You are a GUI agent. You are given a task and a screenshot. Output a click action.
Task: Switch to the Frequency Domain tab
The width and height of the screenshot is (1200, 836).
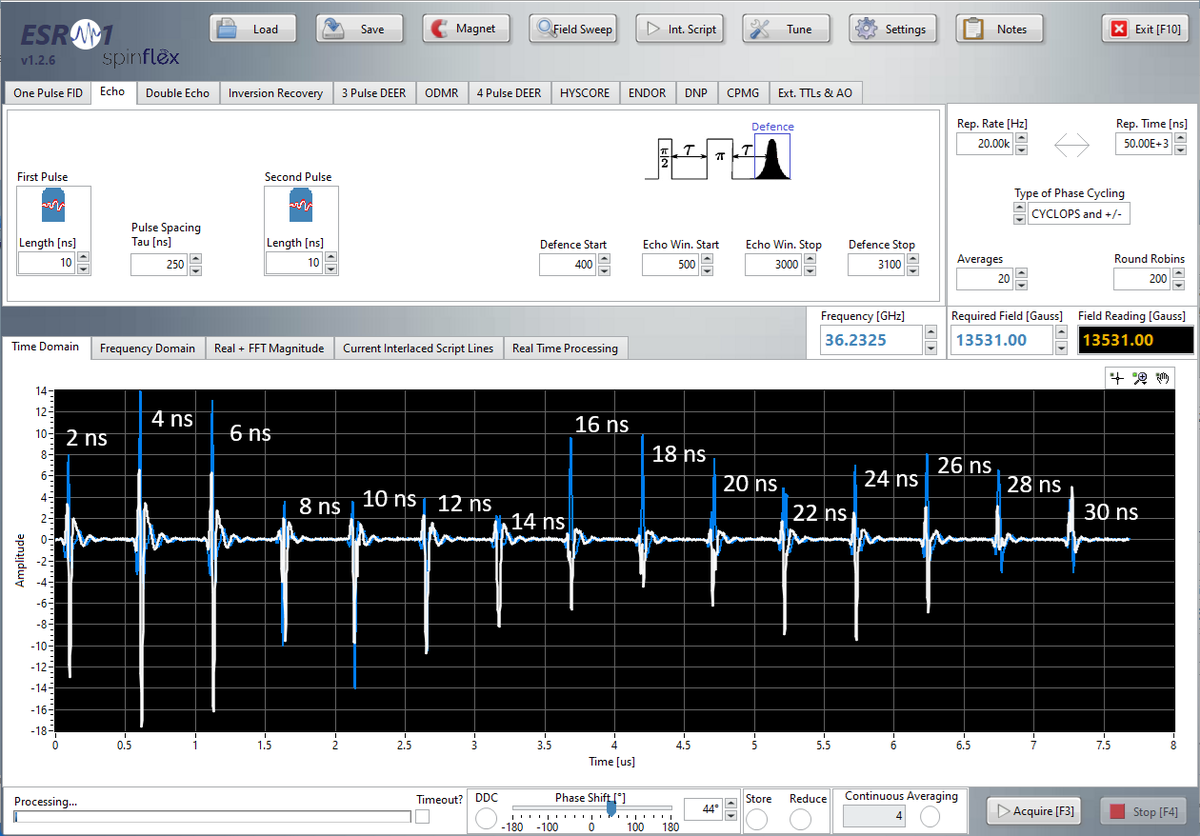click(147, 348)
